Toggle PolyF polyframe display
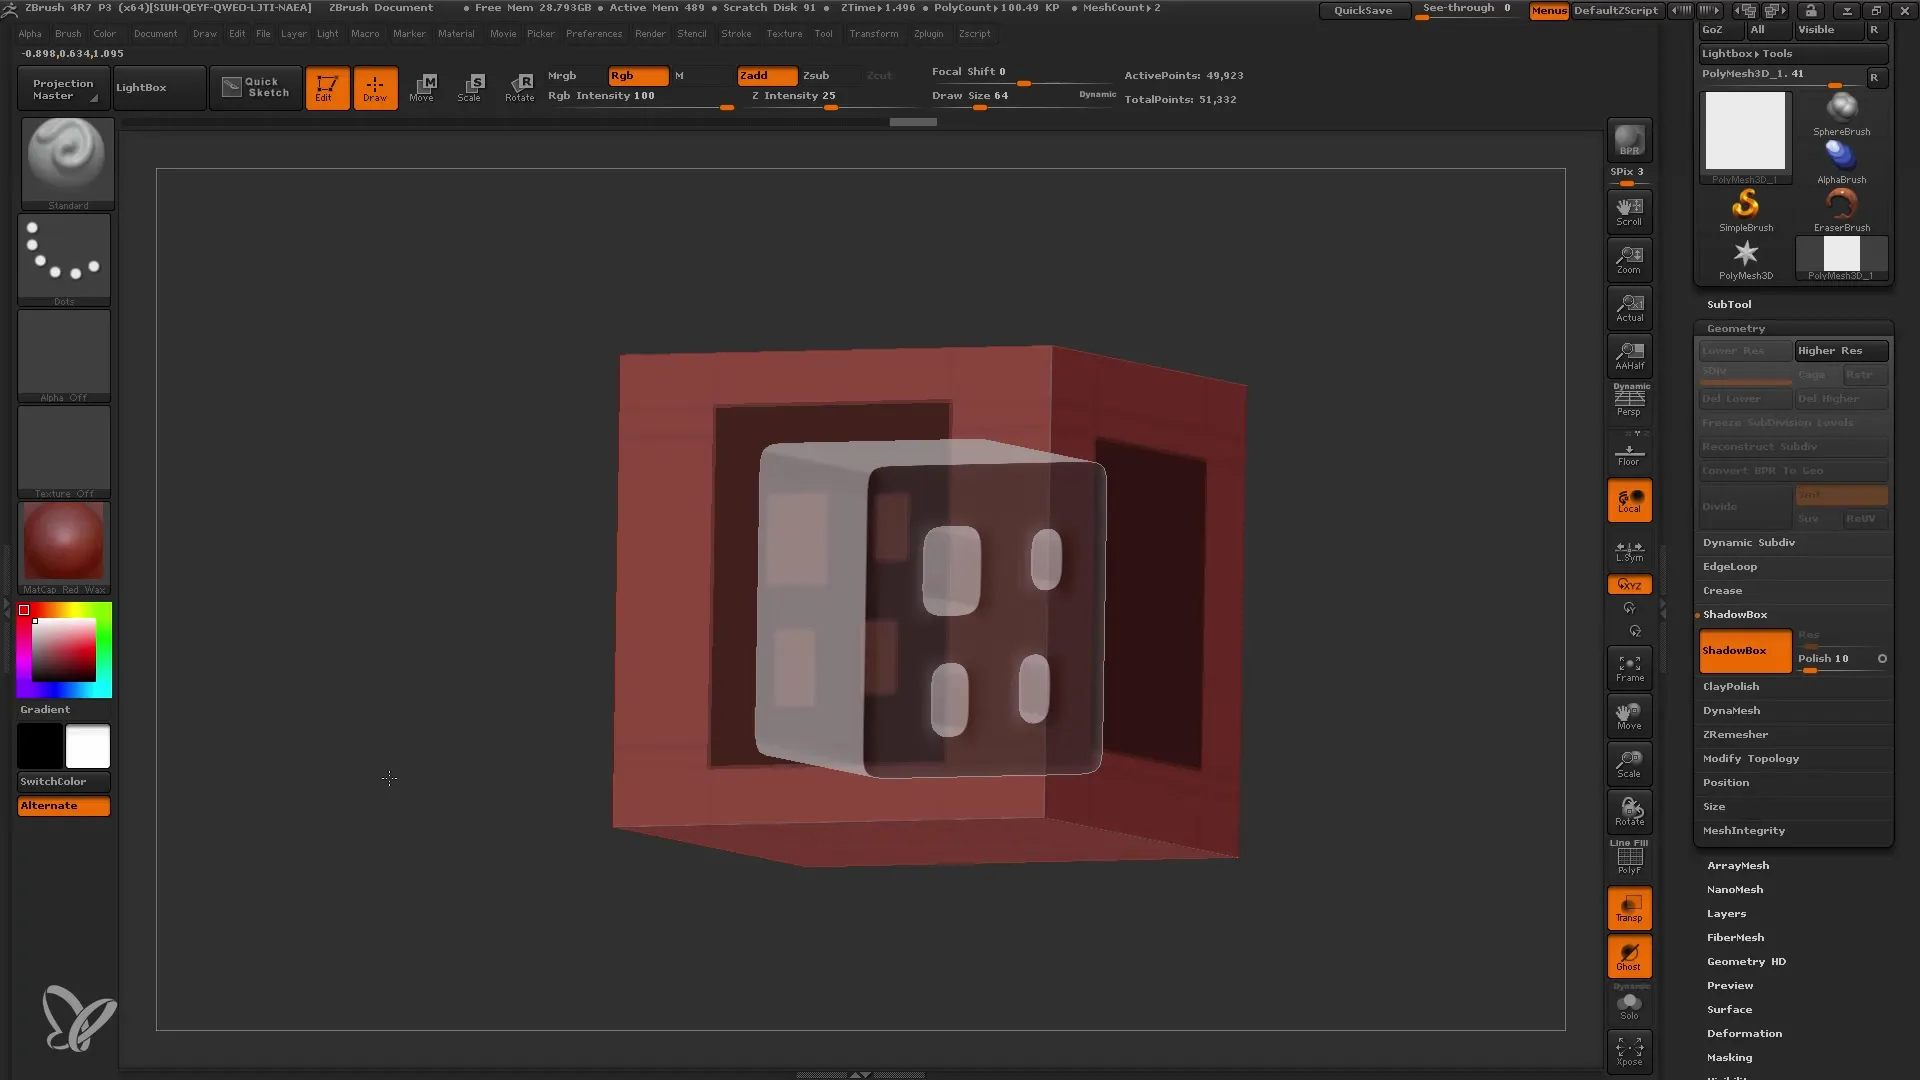Image resolution: width=1920 pixels, height=1080 pixels. pyautogui.click(x=1629, y=858)
